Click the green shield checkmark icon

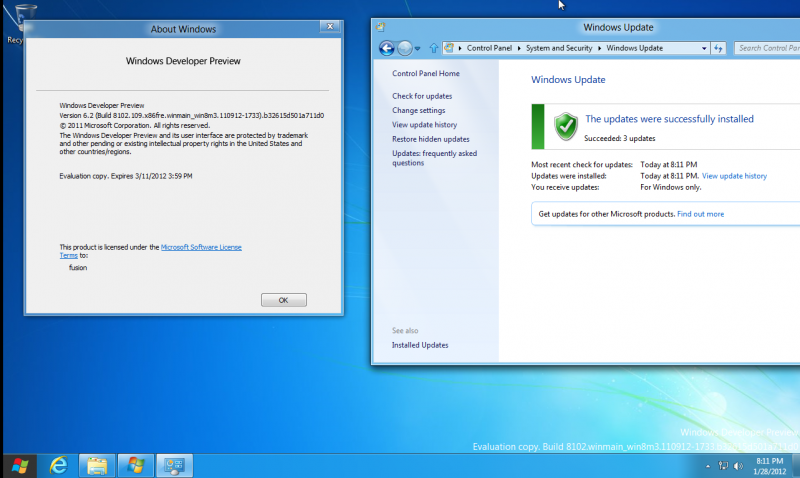566,127
